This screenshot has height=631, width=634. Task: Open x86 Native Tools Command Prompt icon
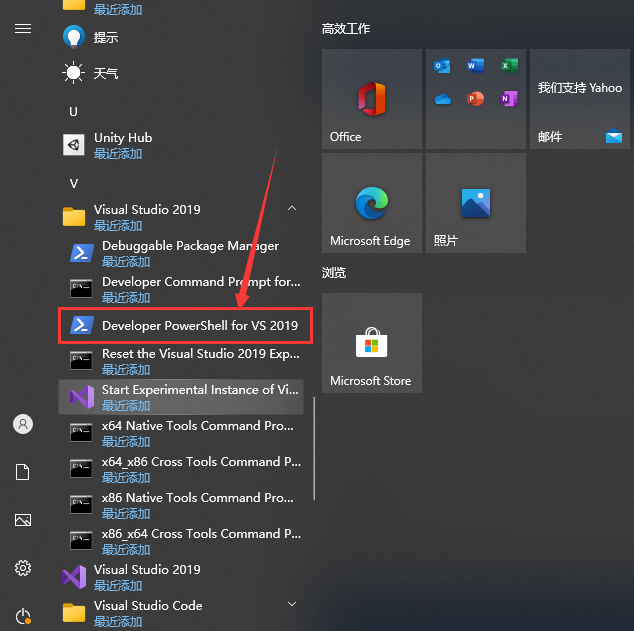(81, 504)
